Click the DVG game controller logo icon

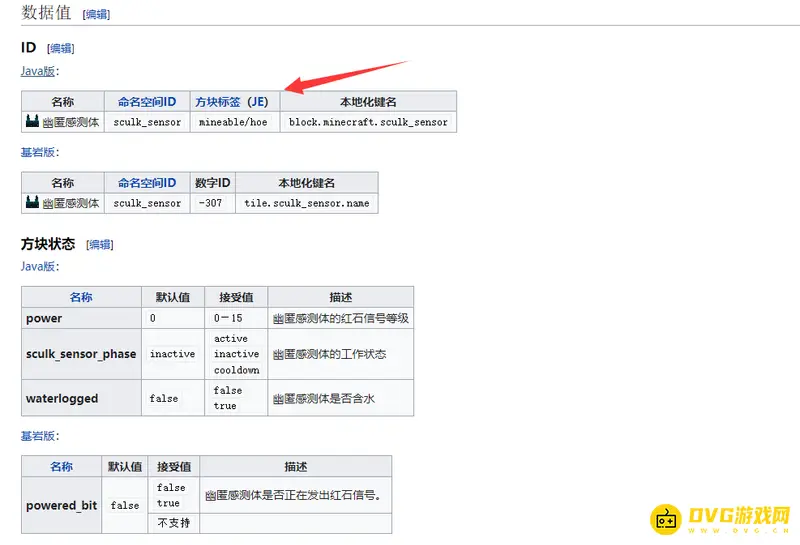coord(666,519)
